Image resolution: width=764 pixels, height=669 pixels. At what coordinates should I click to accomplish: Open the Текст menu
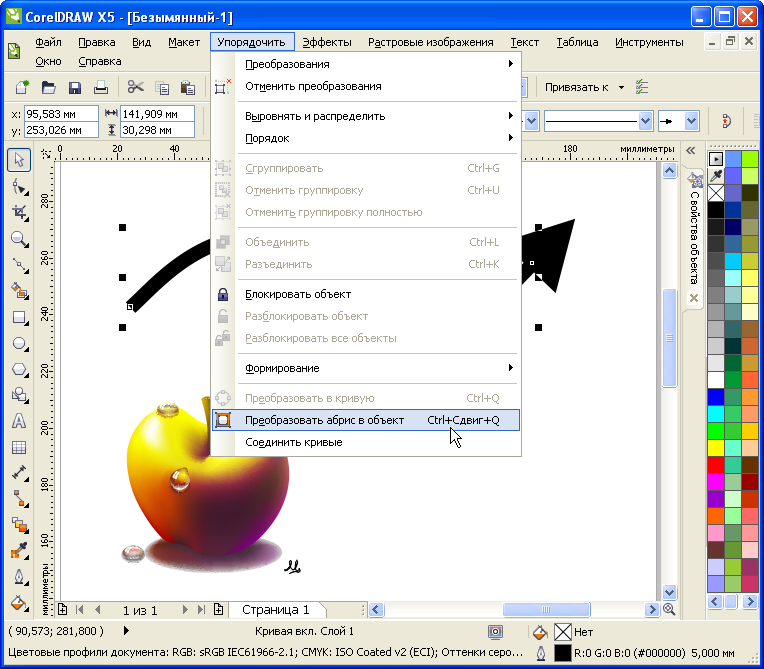pos(525,42)
